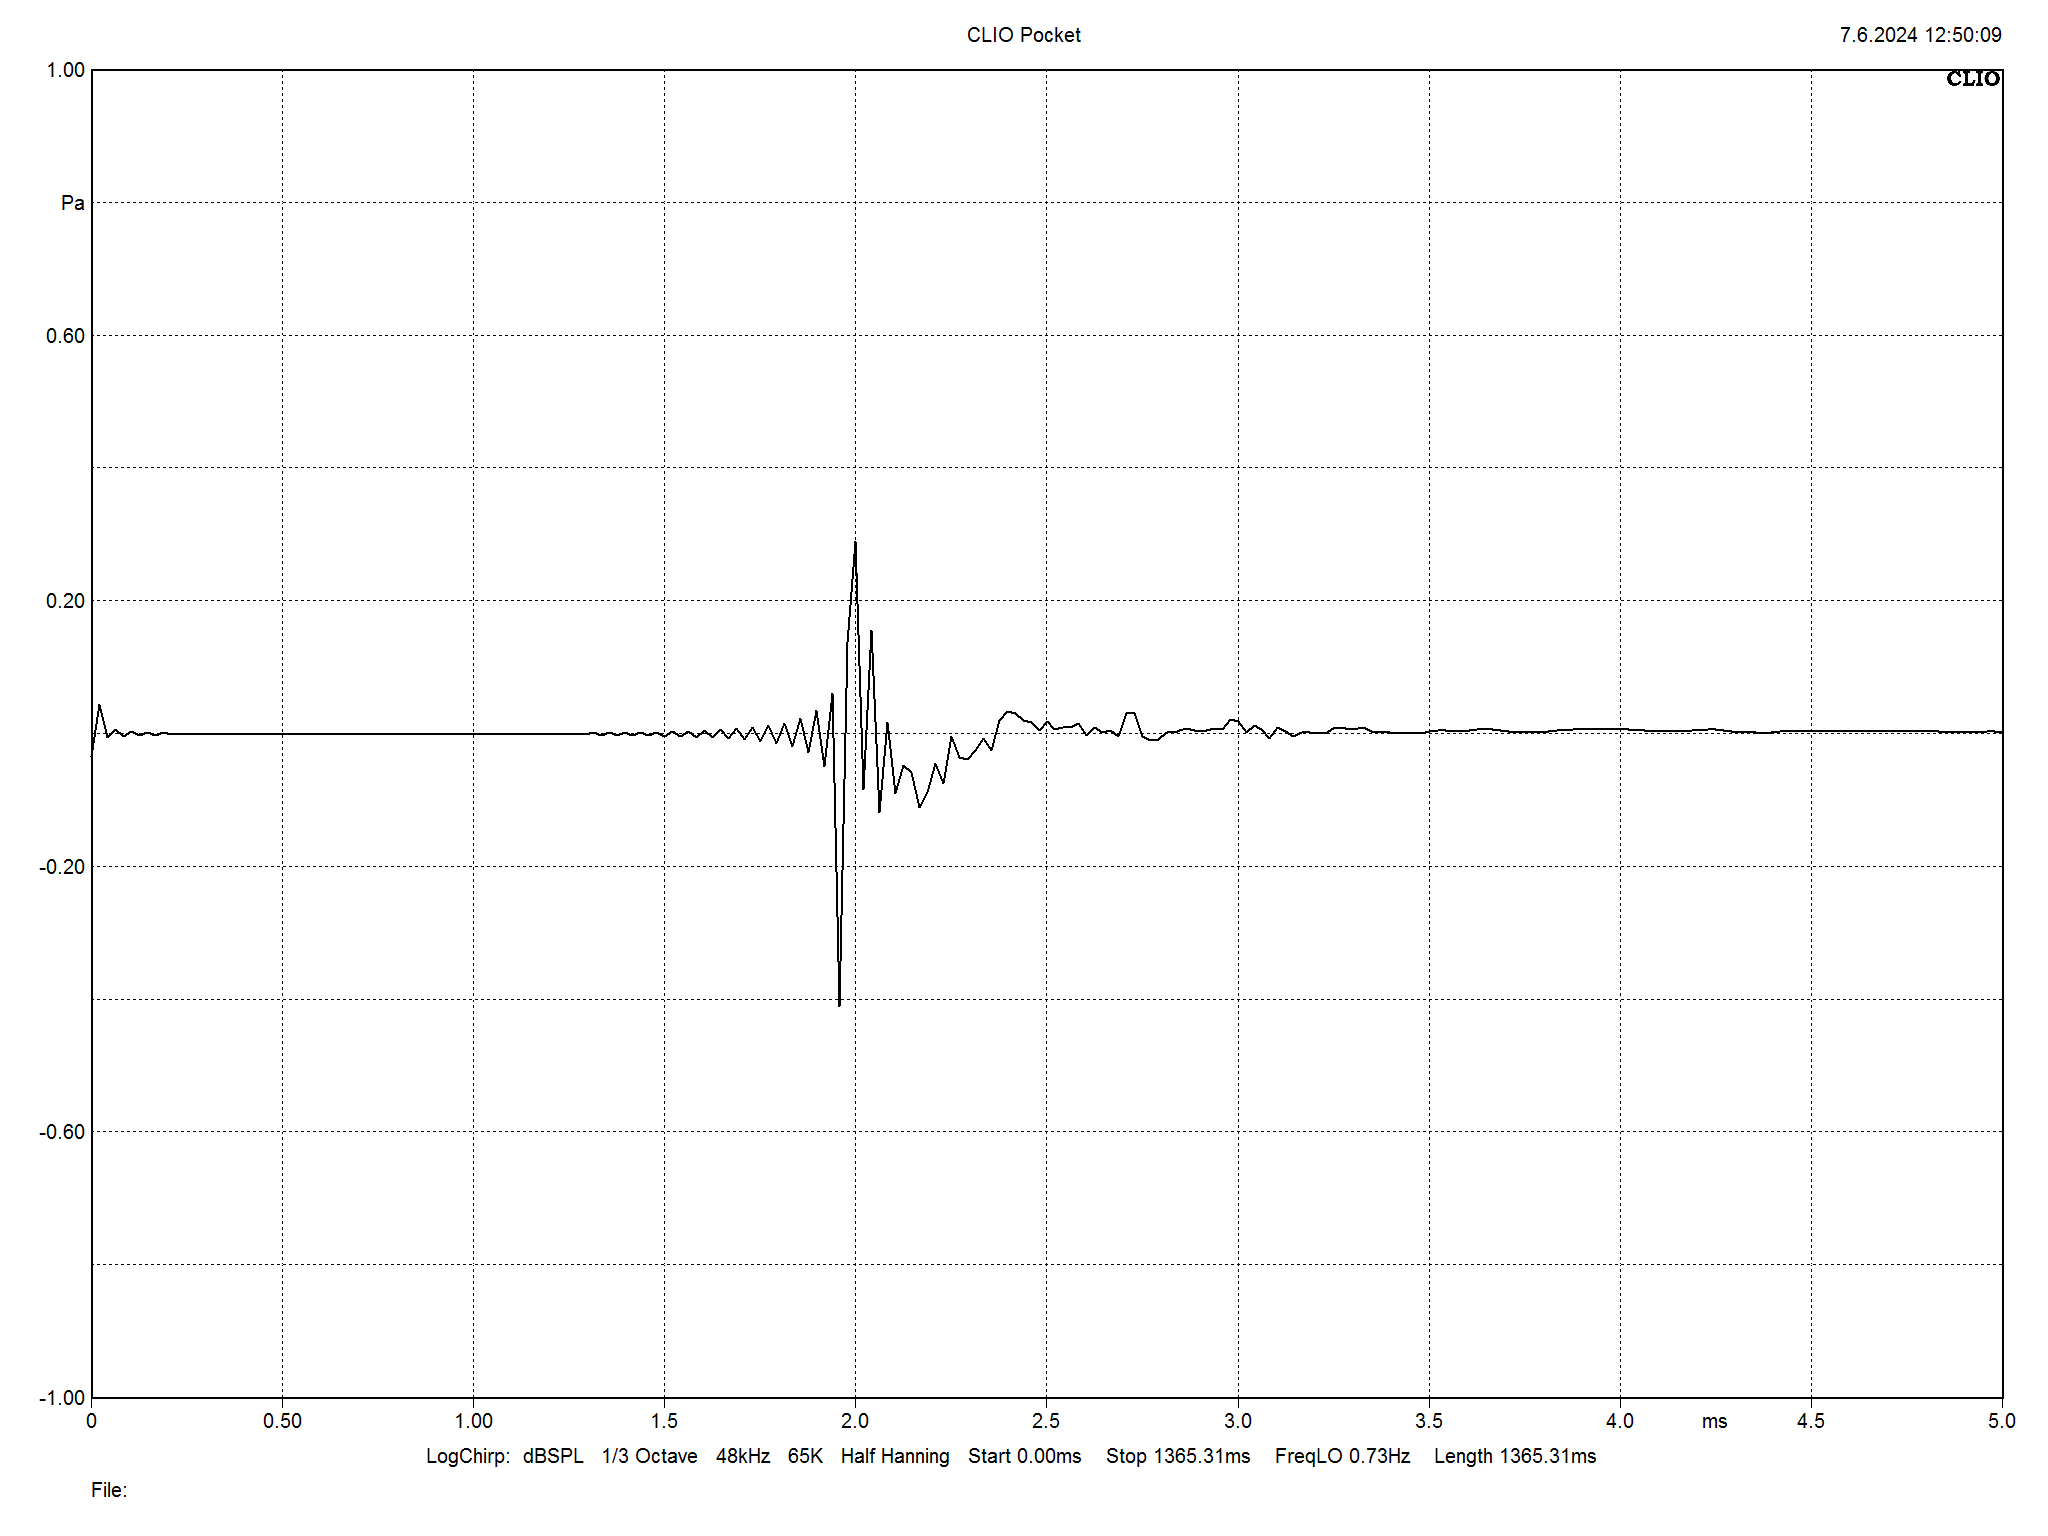Click the -0.60 y-axis label
The image size is (2048, 1536).
coord(62,1132)
